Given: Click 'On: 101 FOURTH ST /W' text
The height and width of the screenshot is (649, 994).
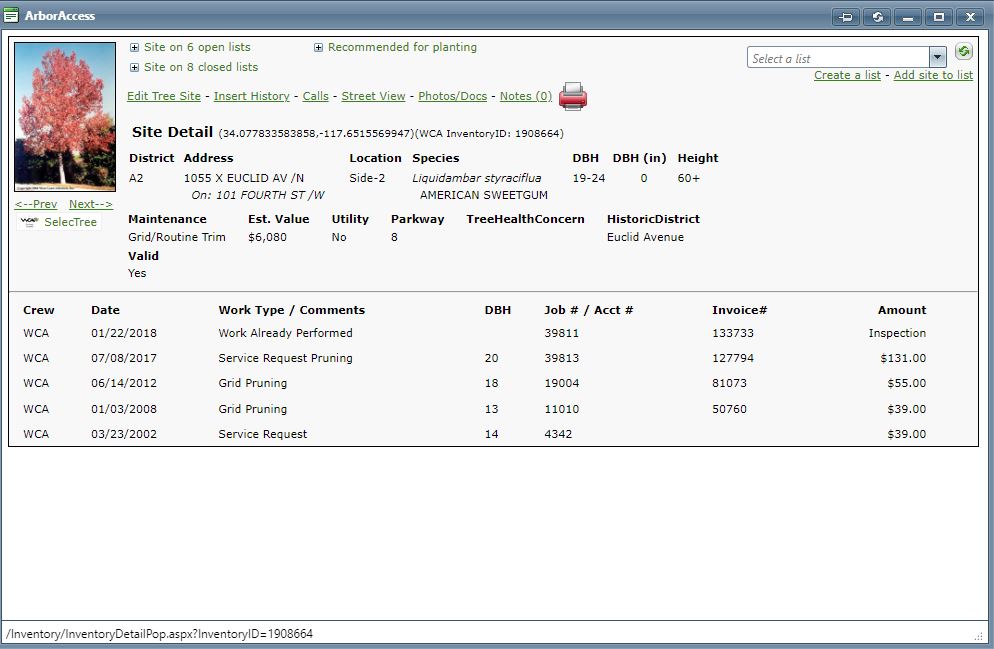Looking at the screenshot, I should click(258, 195).
